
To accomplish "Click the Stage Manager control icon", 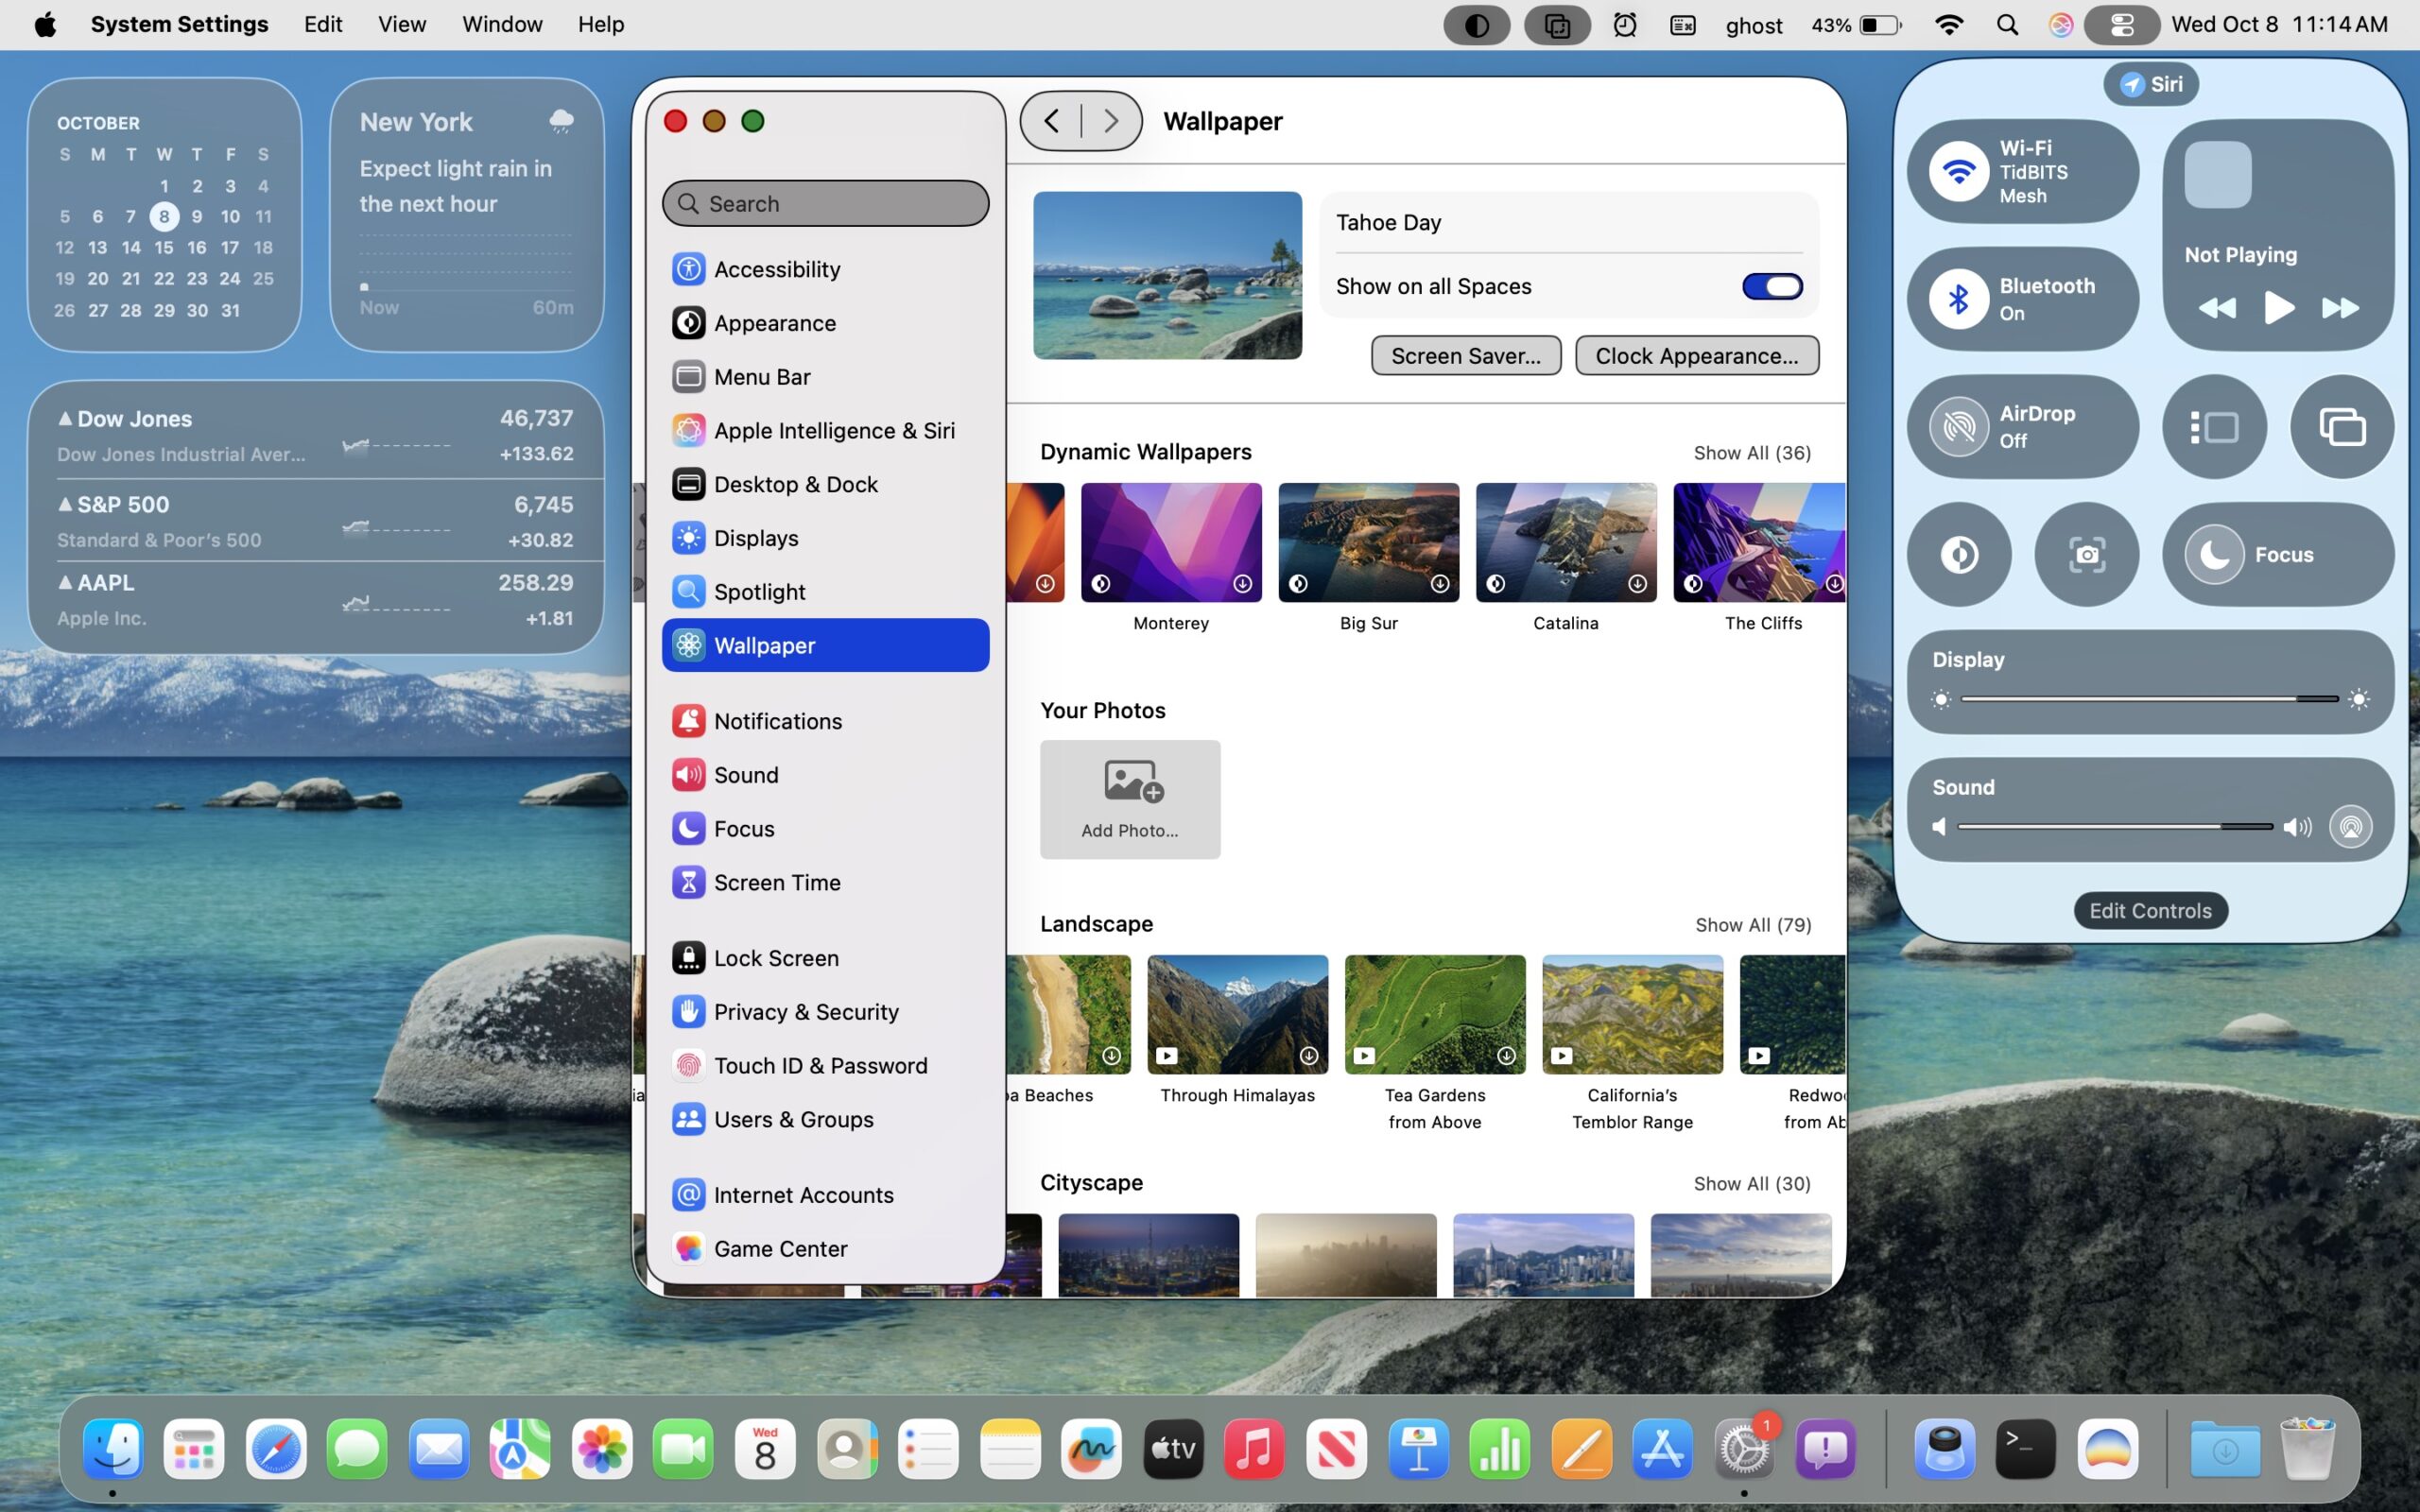I will (x=2214, y=427).
